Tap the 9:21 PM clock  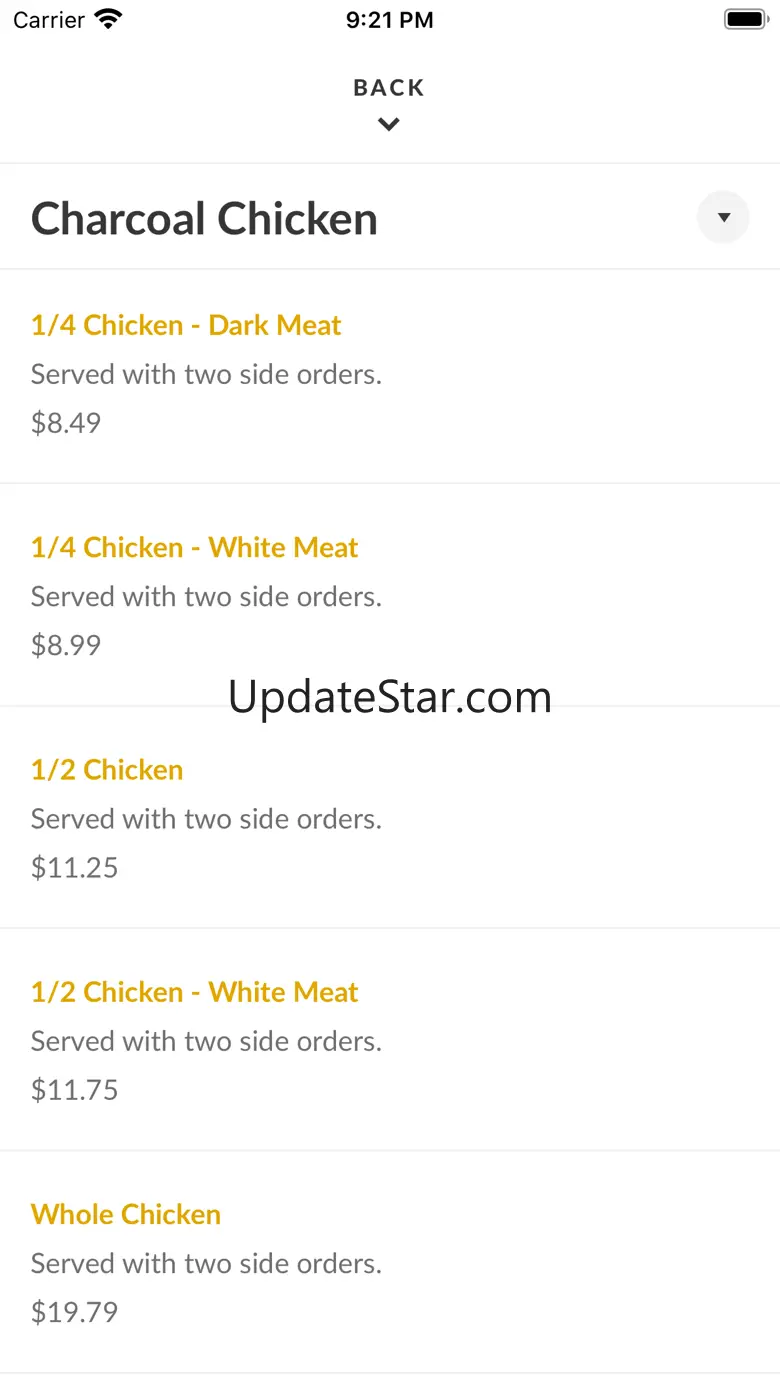click(389, 20)
